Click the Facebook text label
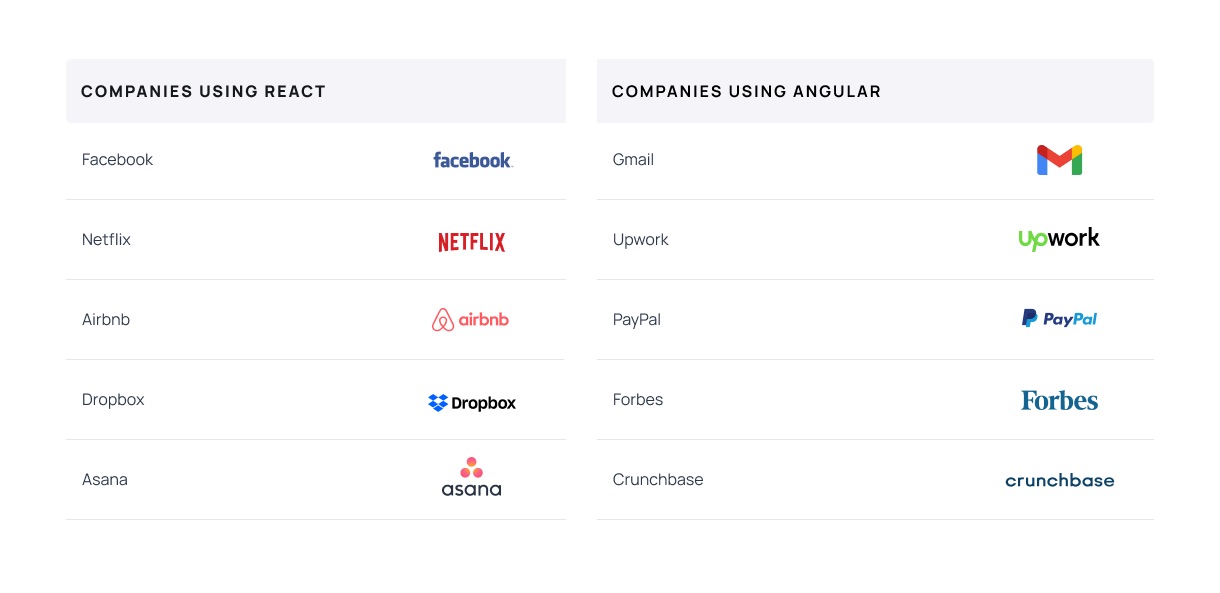Image resolution: width=1220 pixels, height=593 pixels. [x=117, y=160]
